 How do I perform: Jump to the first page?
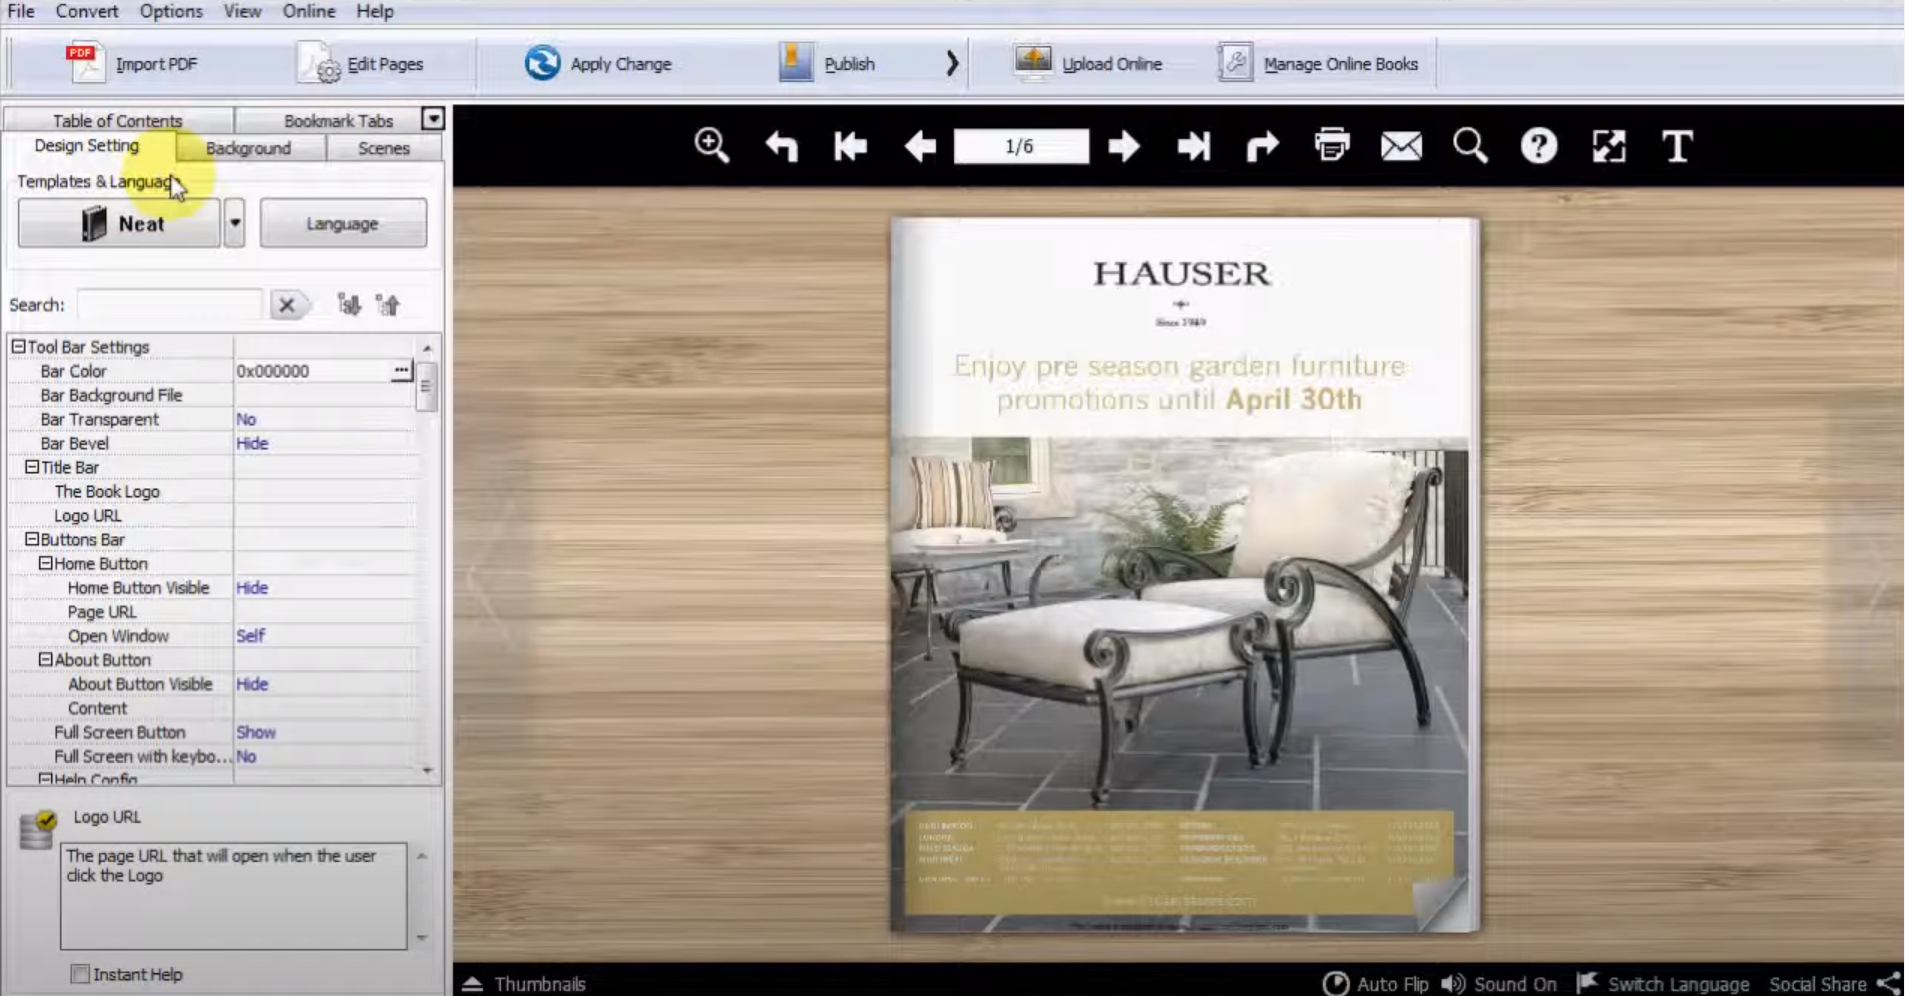pyautogui.click(x=850, y=147)
